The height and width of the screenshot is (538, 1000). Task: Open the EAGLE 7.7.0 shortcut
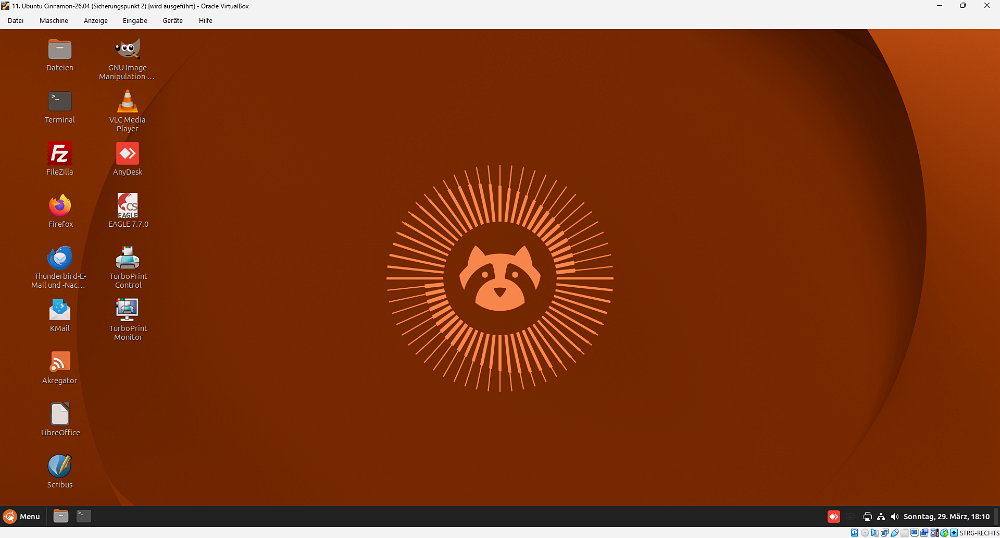(x=127, y=206)
